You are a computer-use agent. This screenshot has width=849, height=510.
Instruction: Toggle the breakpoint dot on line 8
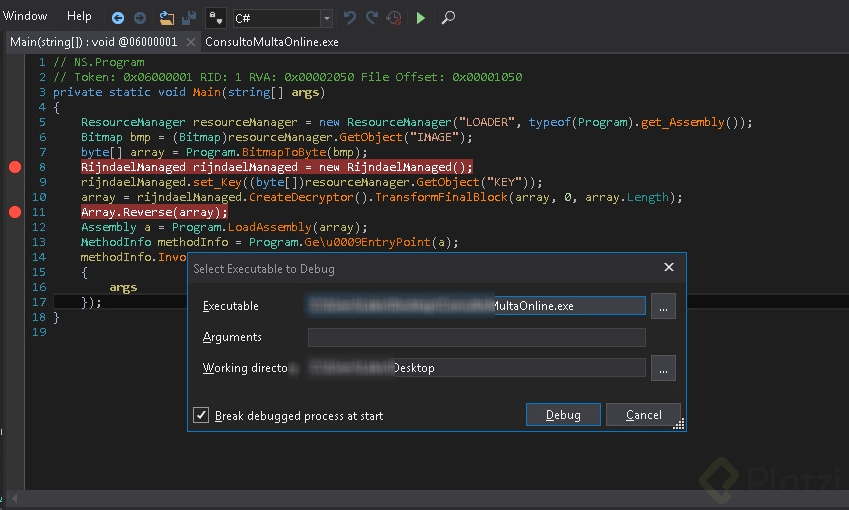coord(14,167)
